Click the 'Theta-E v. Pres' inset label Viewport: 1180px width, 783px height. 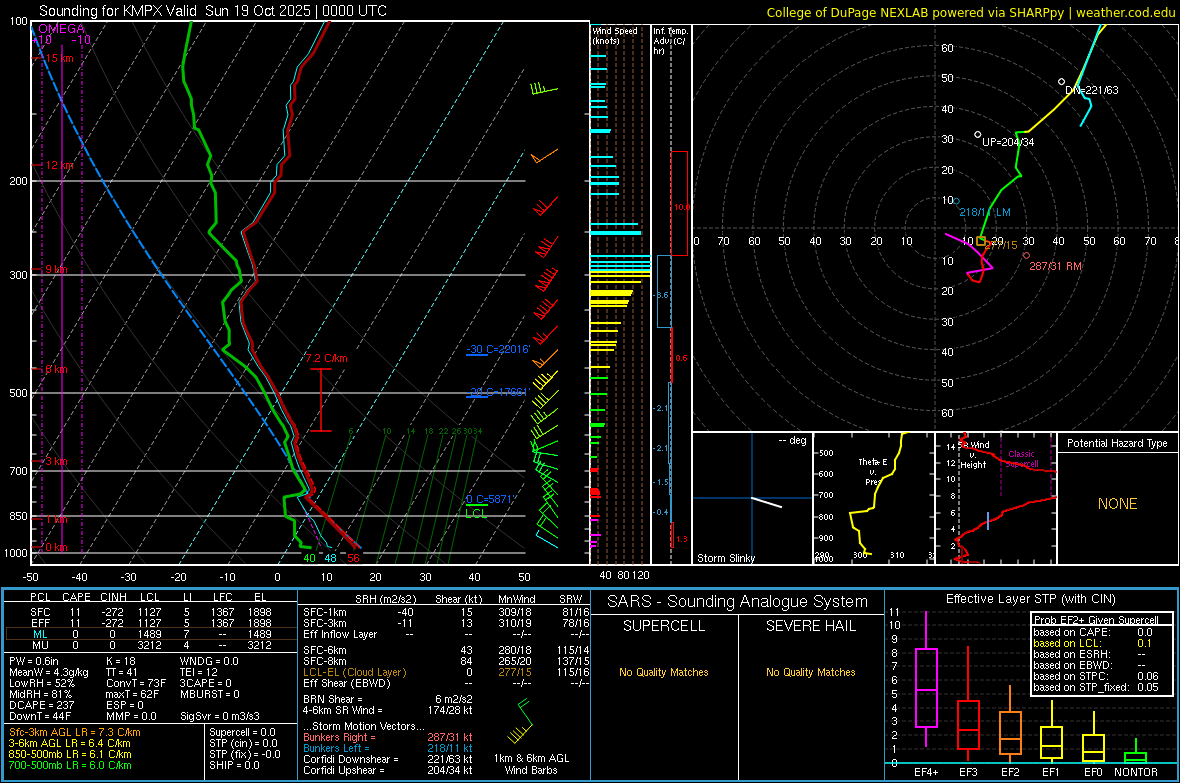(x=873, y=471)
